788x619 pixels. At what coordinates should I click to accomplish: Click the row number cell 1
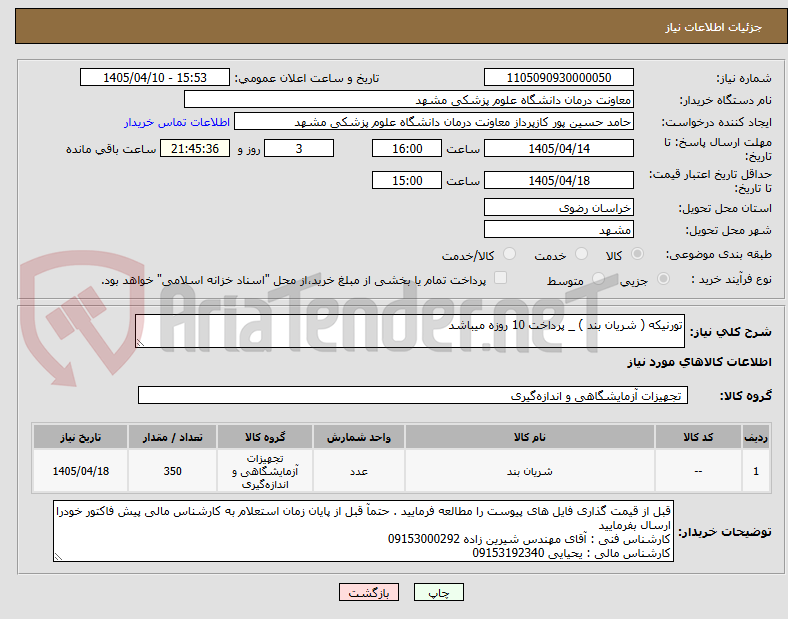click(756, 471)
